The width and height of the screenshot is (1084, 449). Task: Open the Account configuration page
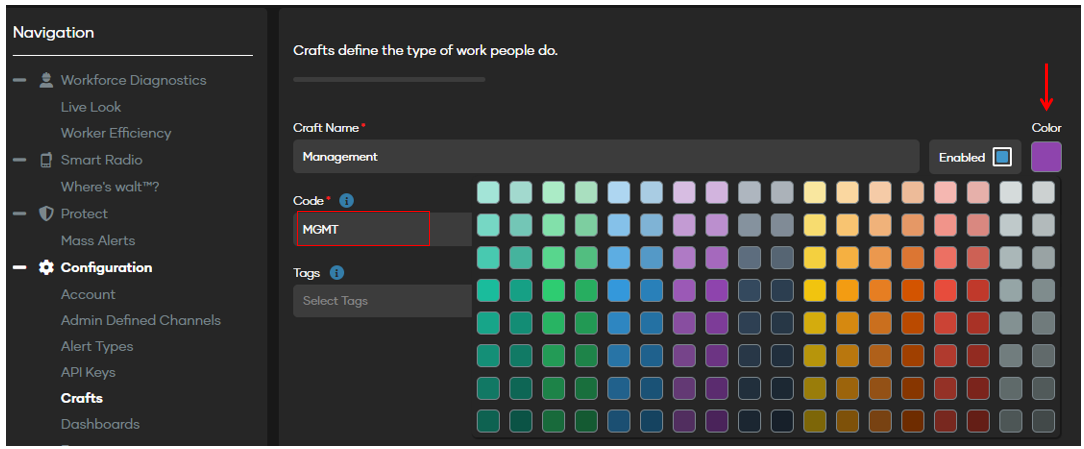click(88, 294)
